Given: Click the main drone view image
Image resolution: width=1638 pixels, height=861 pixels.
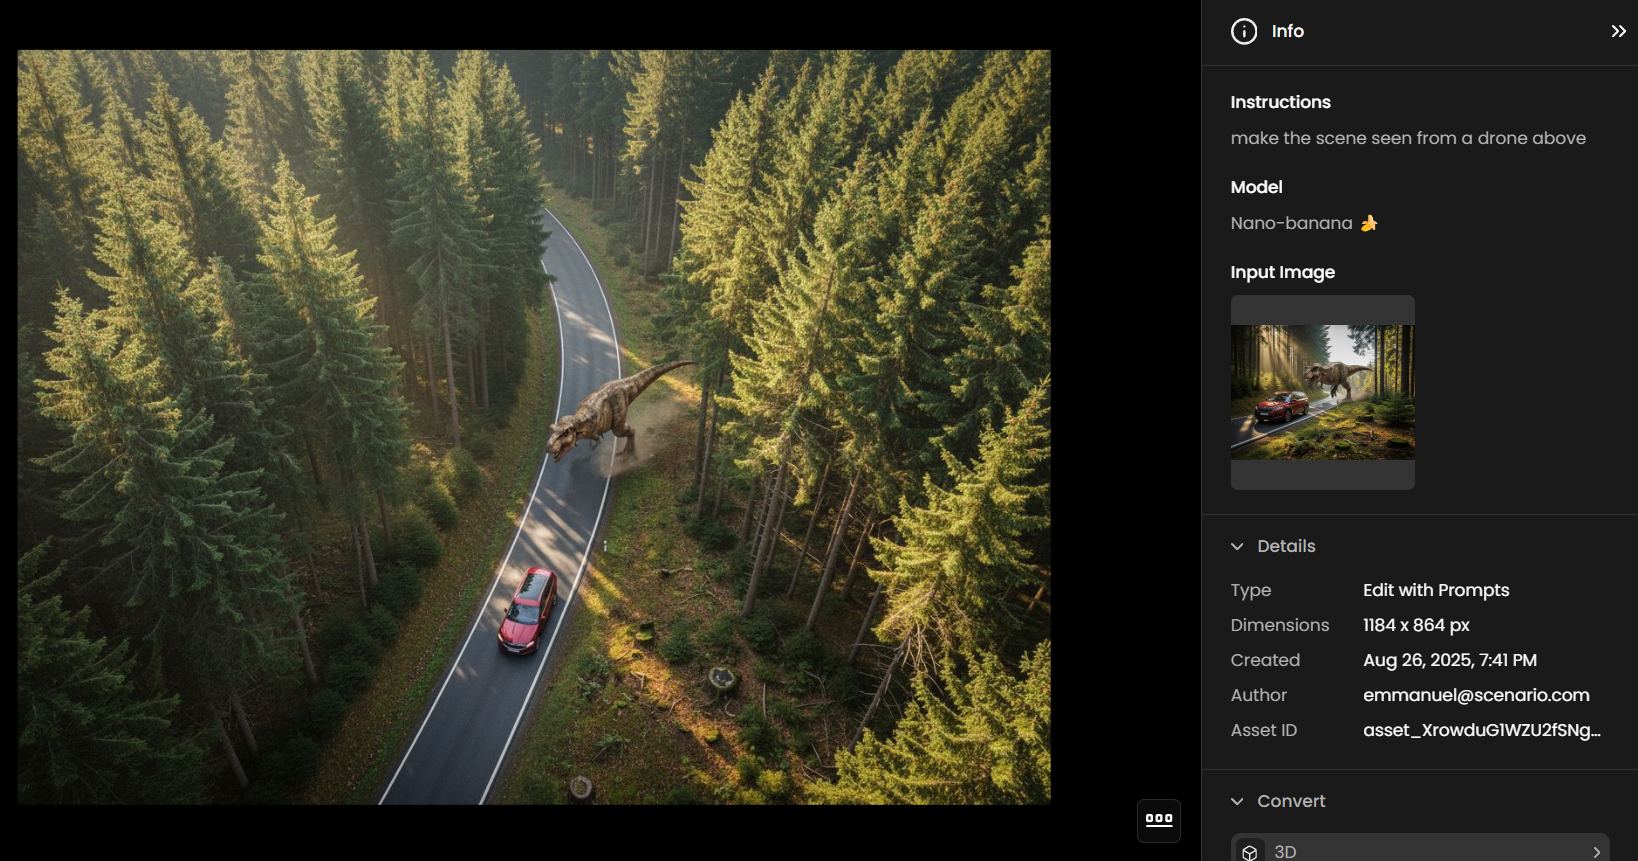Looking at the screenshot, I should click(x=534, y=427).
